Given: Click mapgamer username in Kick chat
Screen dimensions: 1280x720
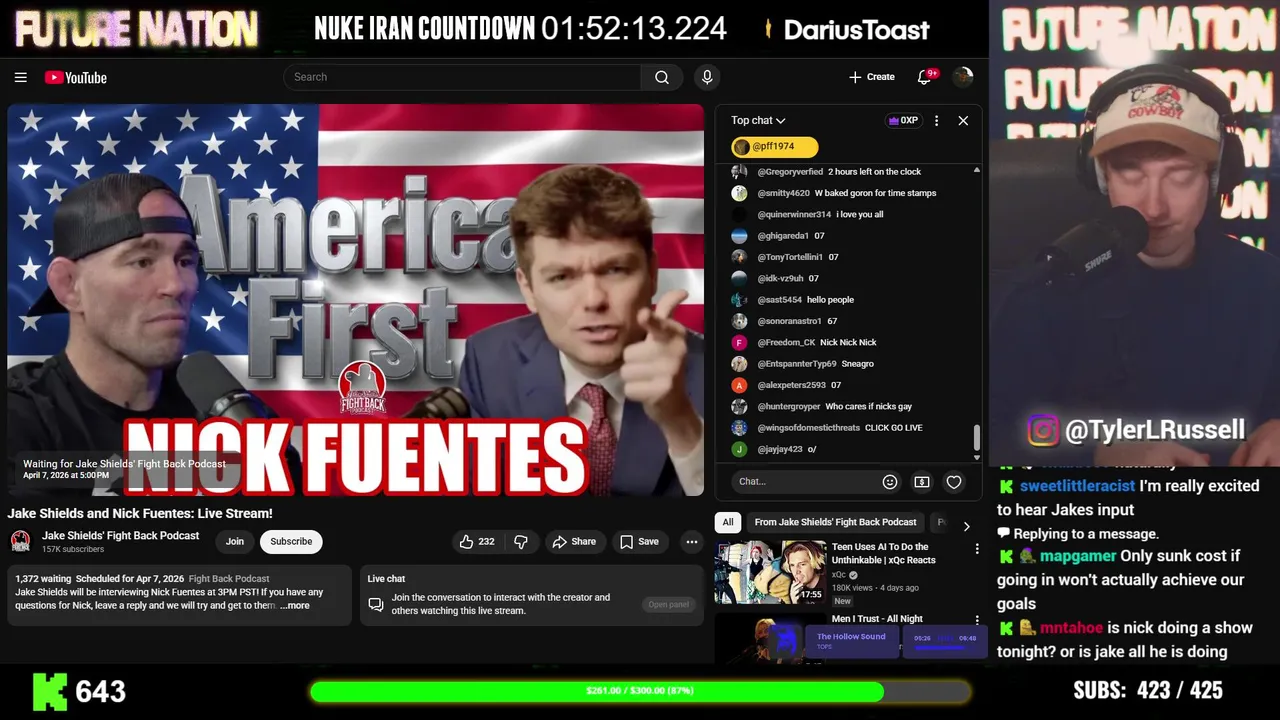Looking at the screenshot, I should pos(1078,556).
